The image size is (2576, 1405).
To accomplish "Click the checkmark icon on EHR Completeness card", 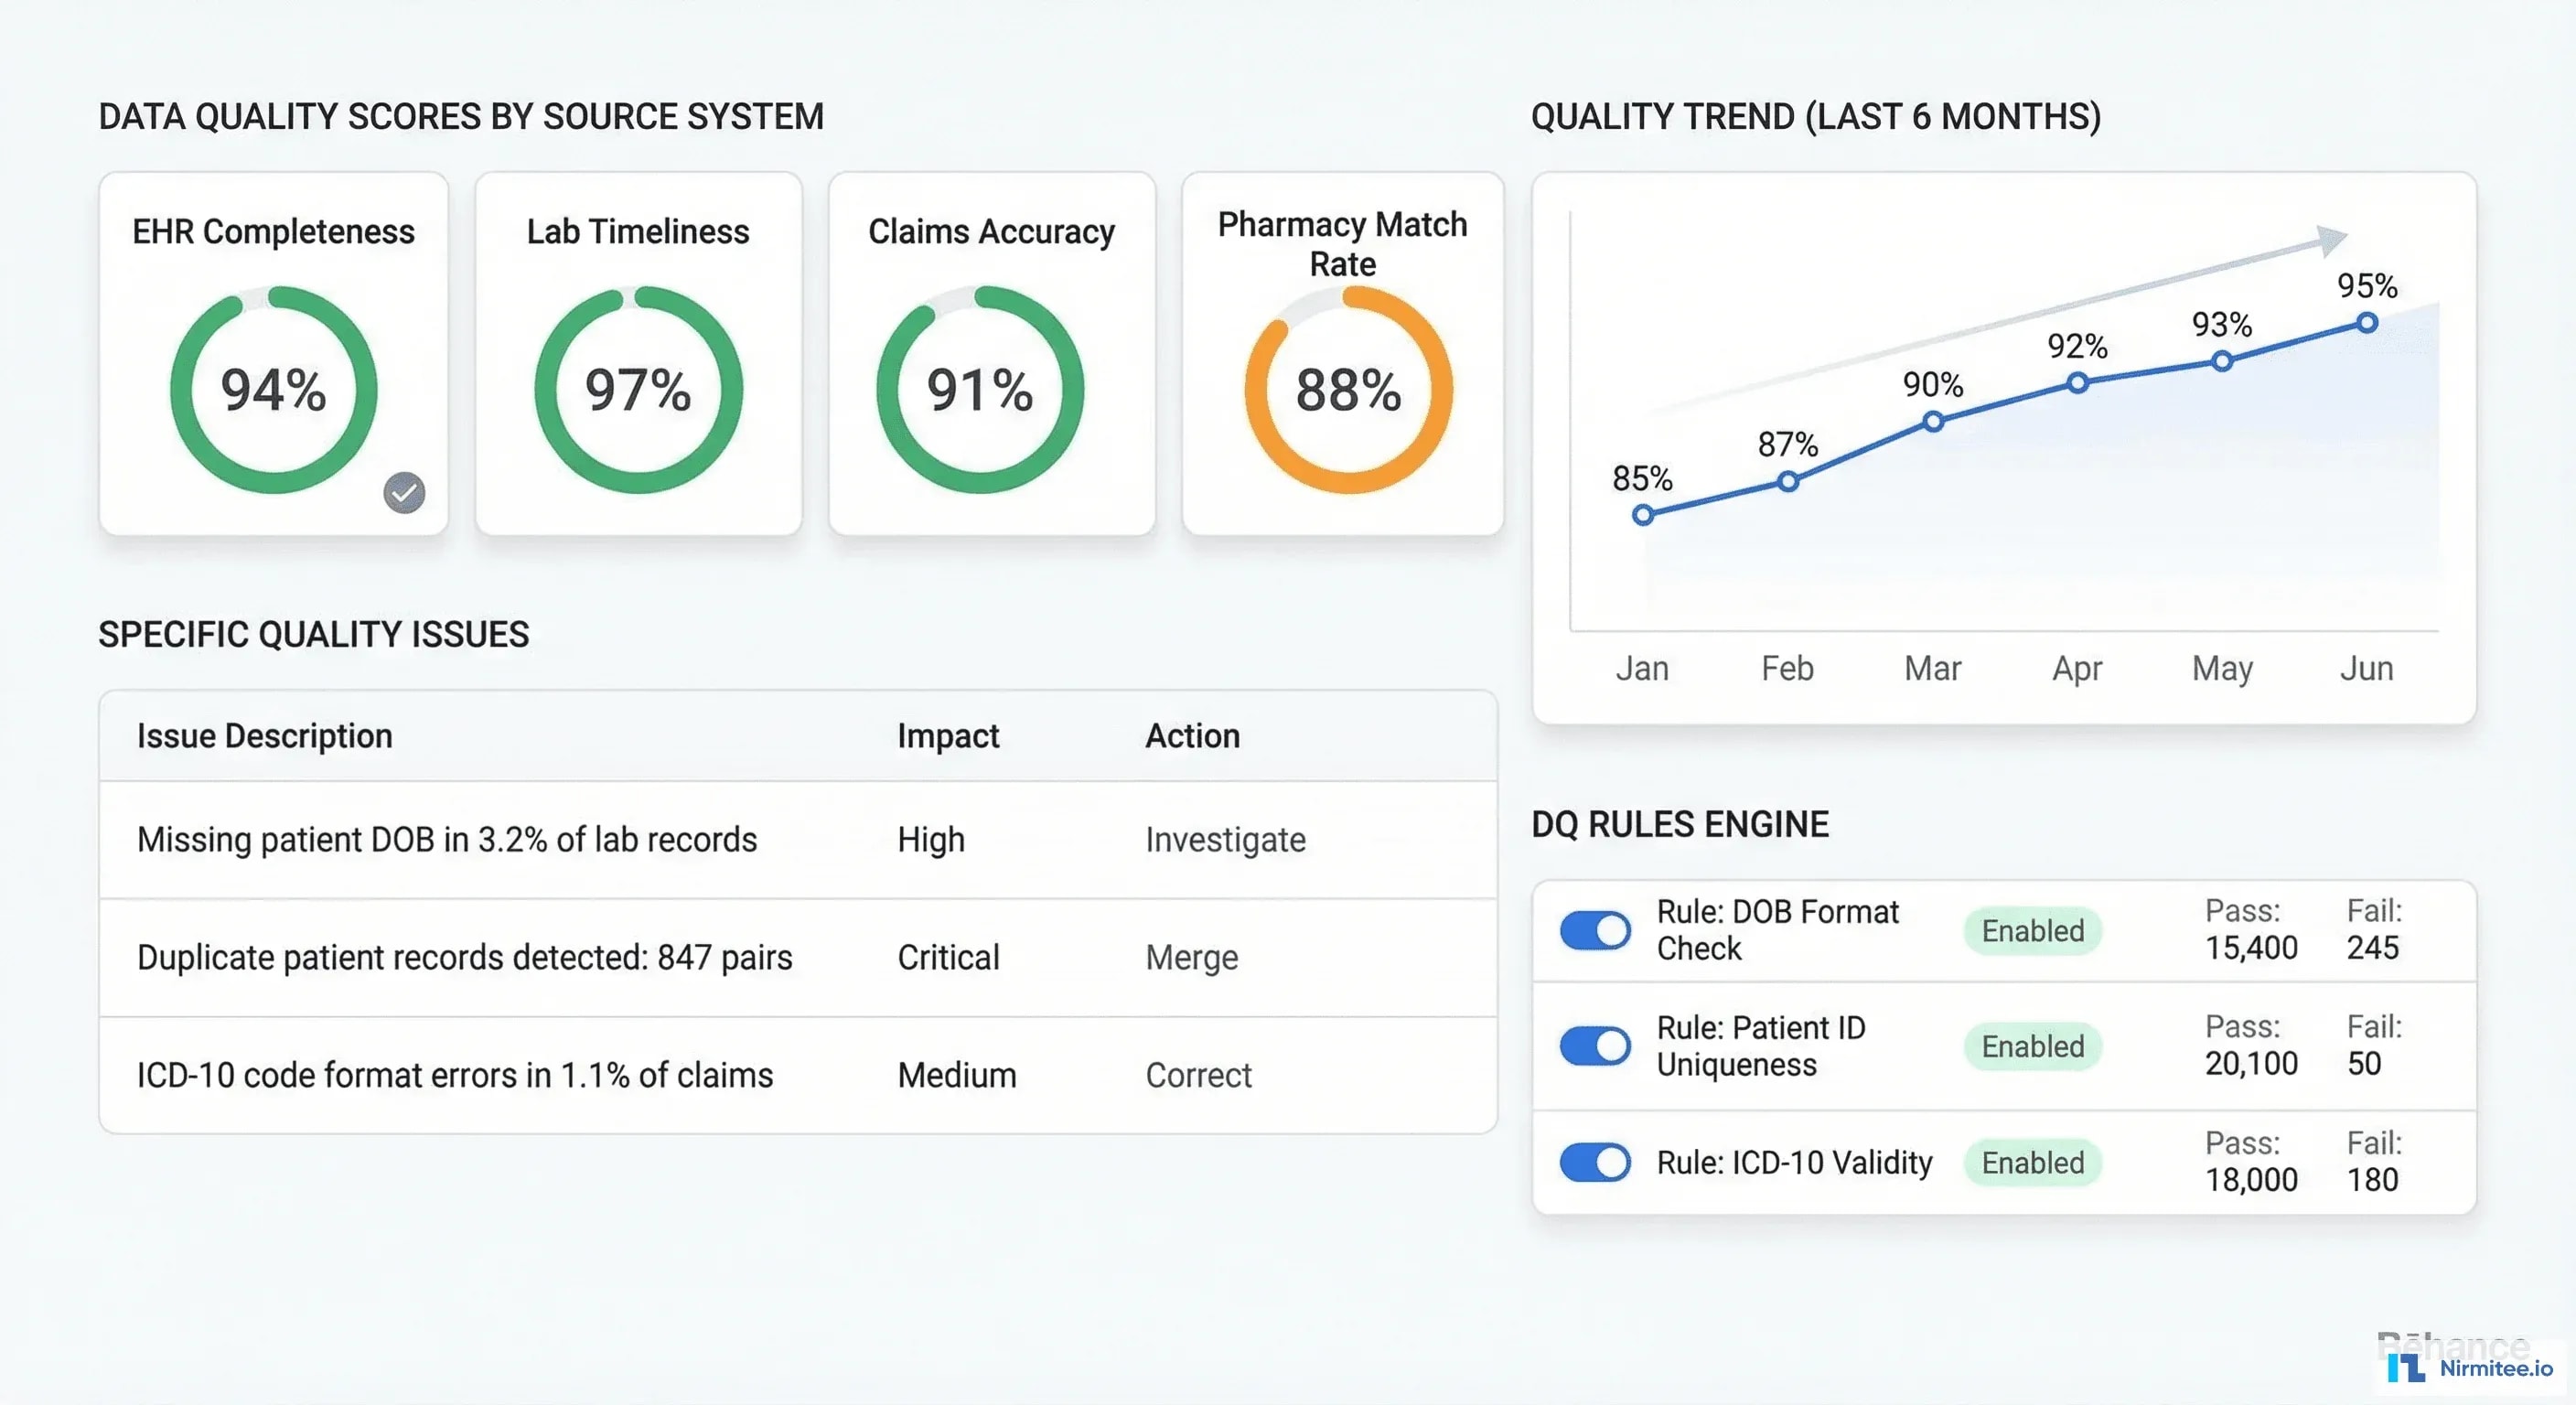I will (404, 493).
